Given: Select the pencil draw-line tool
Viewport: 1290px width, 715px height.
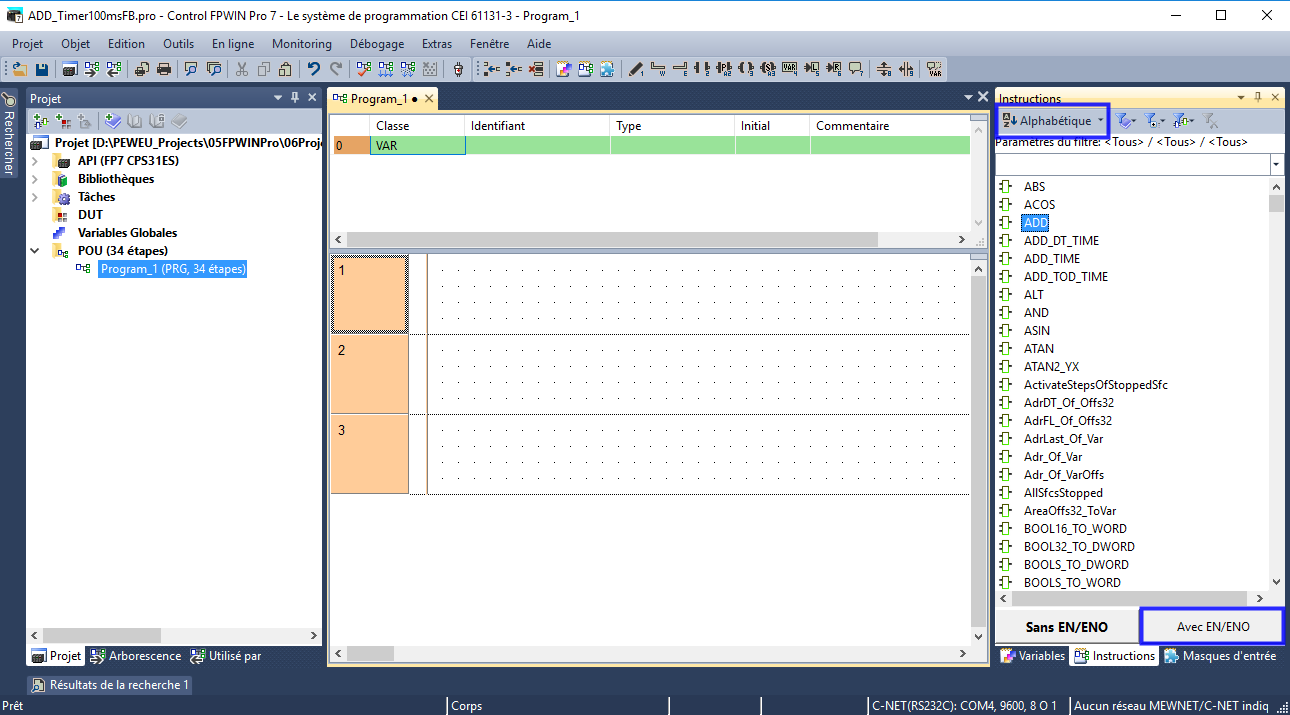Looking at the screenshot, I should [x=635, y=69].
